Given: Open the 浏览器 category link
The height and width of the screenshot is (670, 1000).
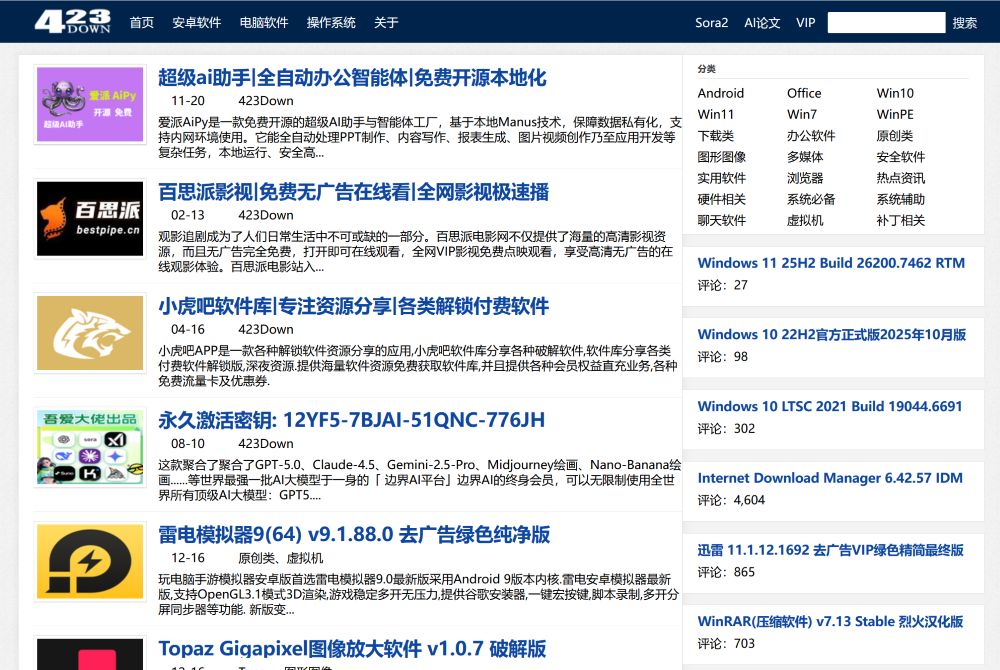Looking at the screenshot, I should click(x=805, y=178).
